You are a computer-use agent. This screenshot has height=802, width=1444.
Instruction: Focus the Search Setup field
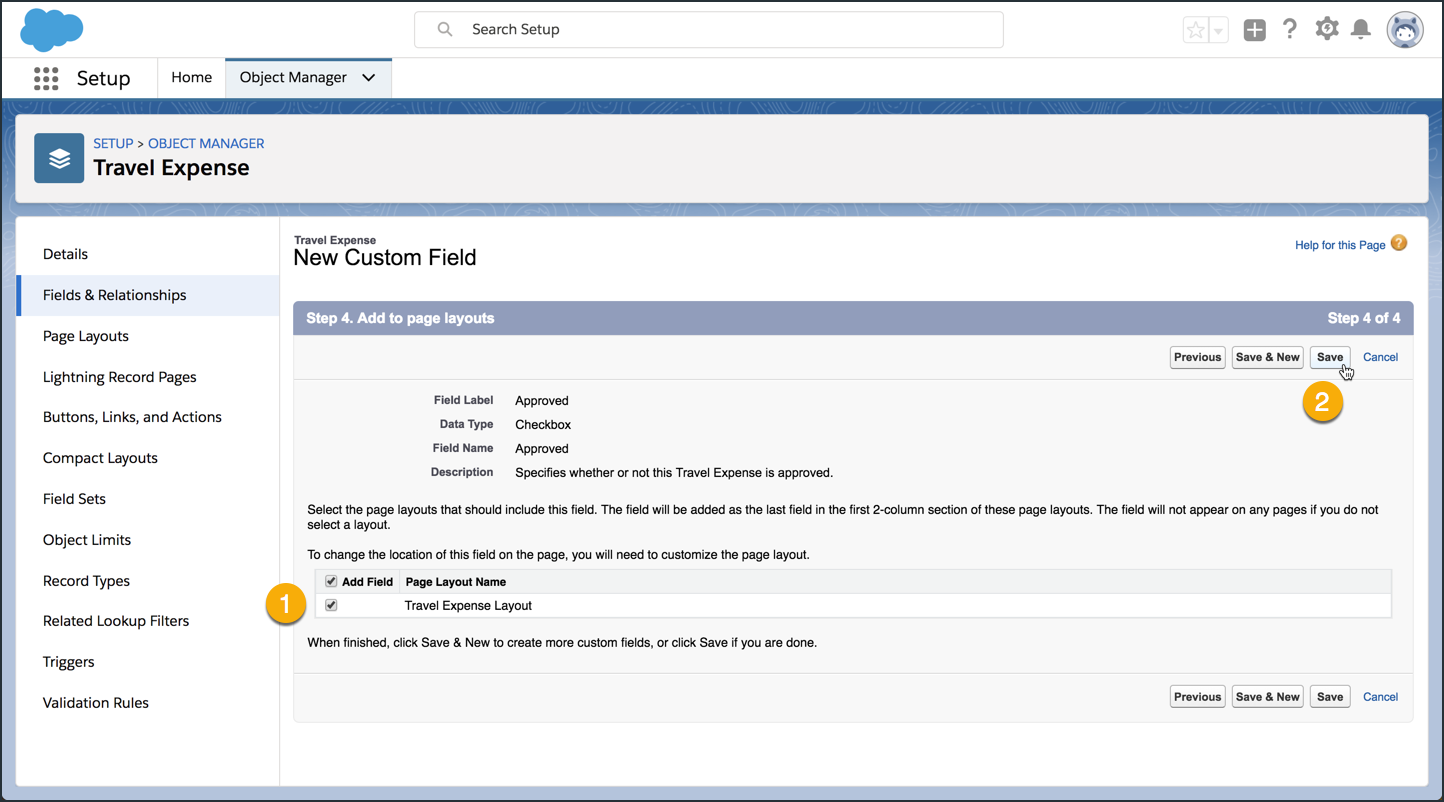tap(709, 30)
